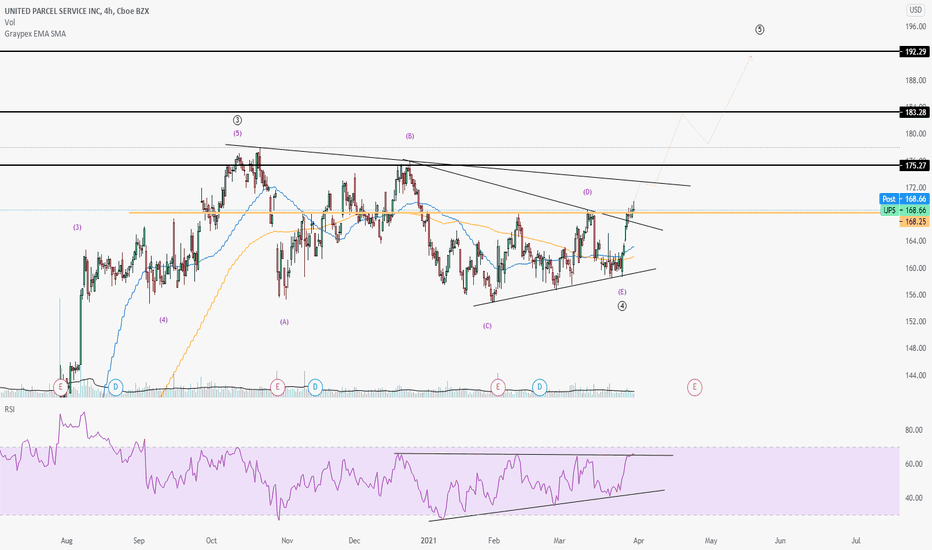Click the Apr label on the time axis
Screen dimensions: 932x550
(638, 540)
